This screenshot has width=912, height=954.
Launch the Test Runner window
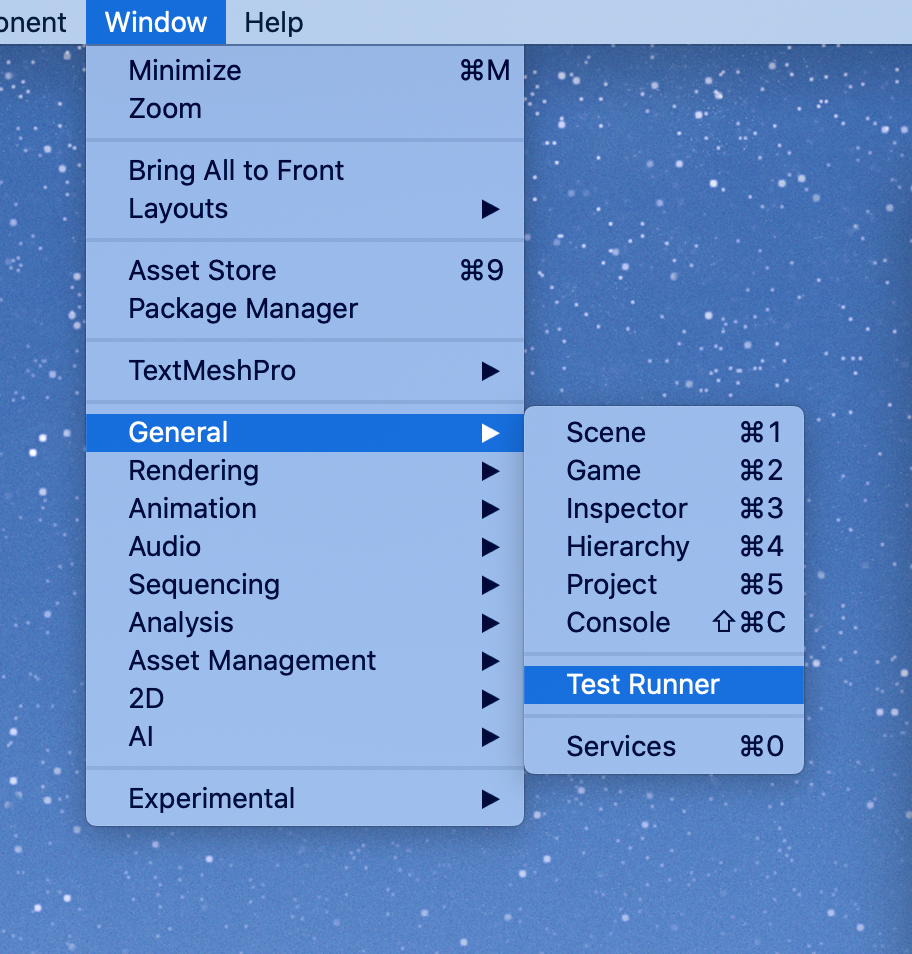tap(664, 685)
